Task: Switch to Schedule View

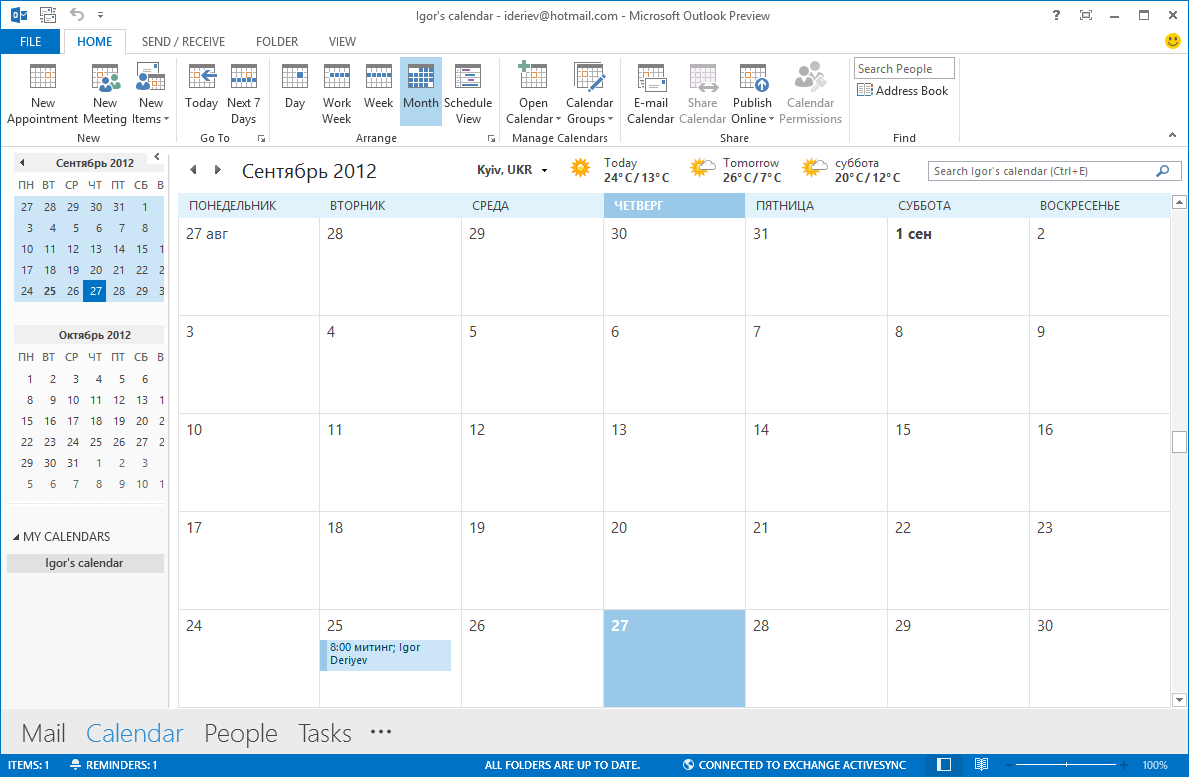Action: tap(468, 93)
